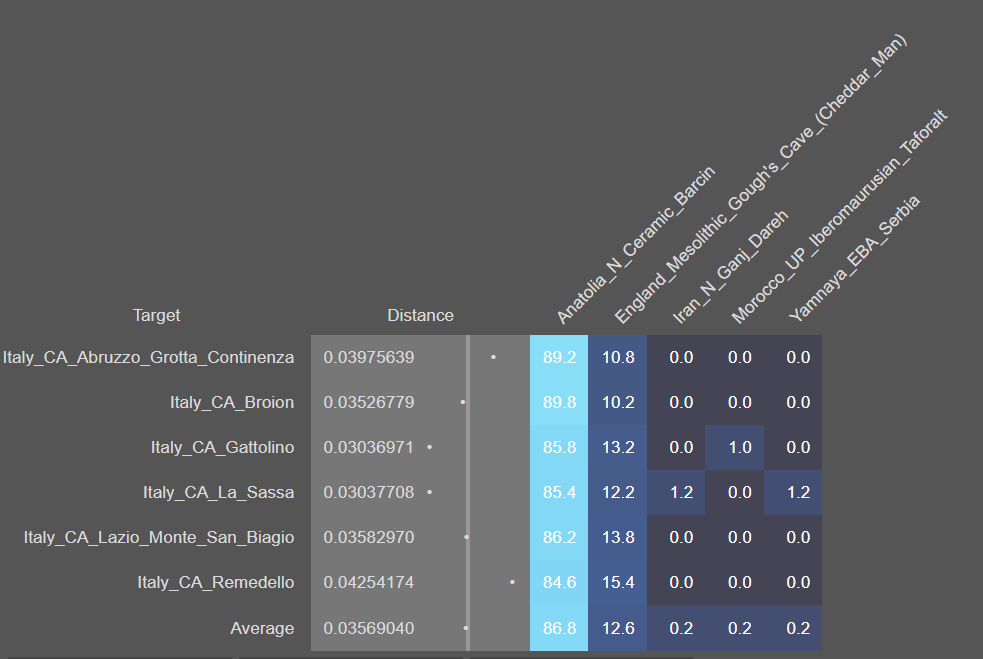Click the Iran_N_Ganj_Dareh column label

(x=730, y=267)
